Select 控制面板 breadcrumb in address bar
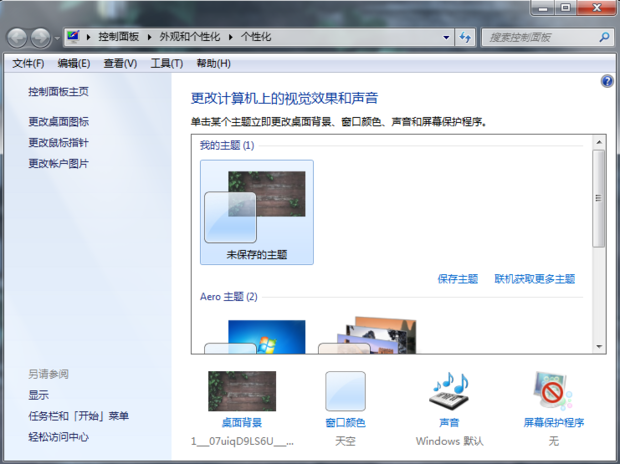Image resolution: width=620 pixels, height=464 pixels. (119, 37)
